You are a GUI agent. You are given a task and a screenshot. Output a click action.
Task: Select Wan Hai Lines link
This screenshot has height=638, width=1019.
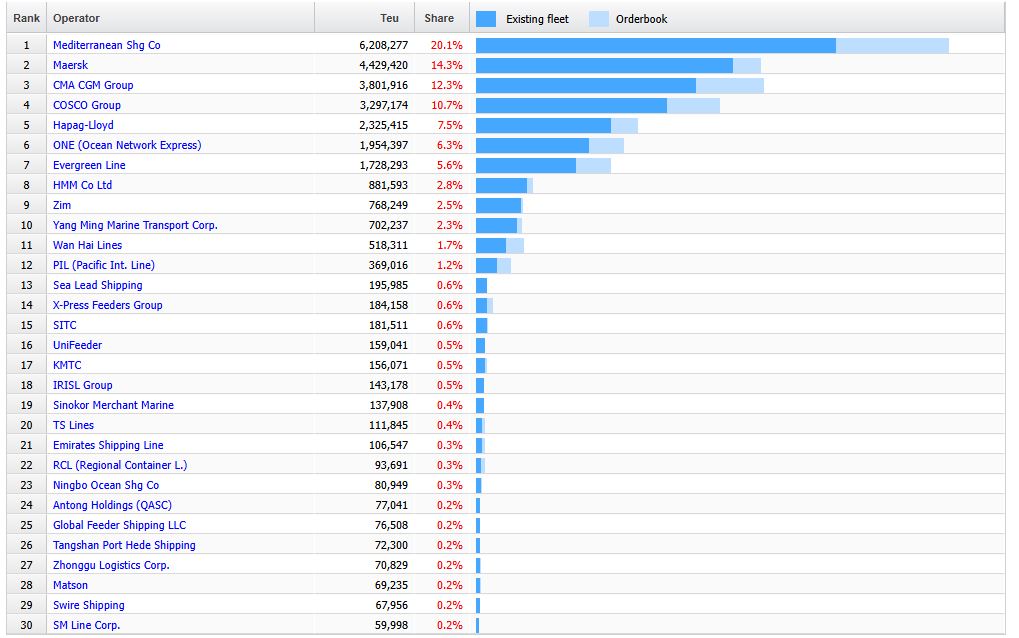click(x=87, y=245)
